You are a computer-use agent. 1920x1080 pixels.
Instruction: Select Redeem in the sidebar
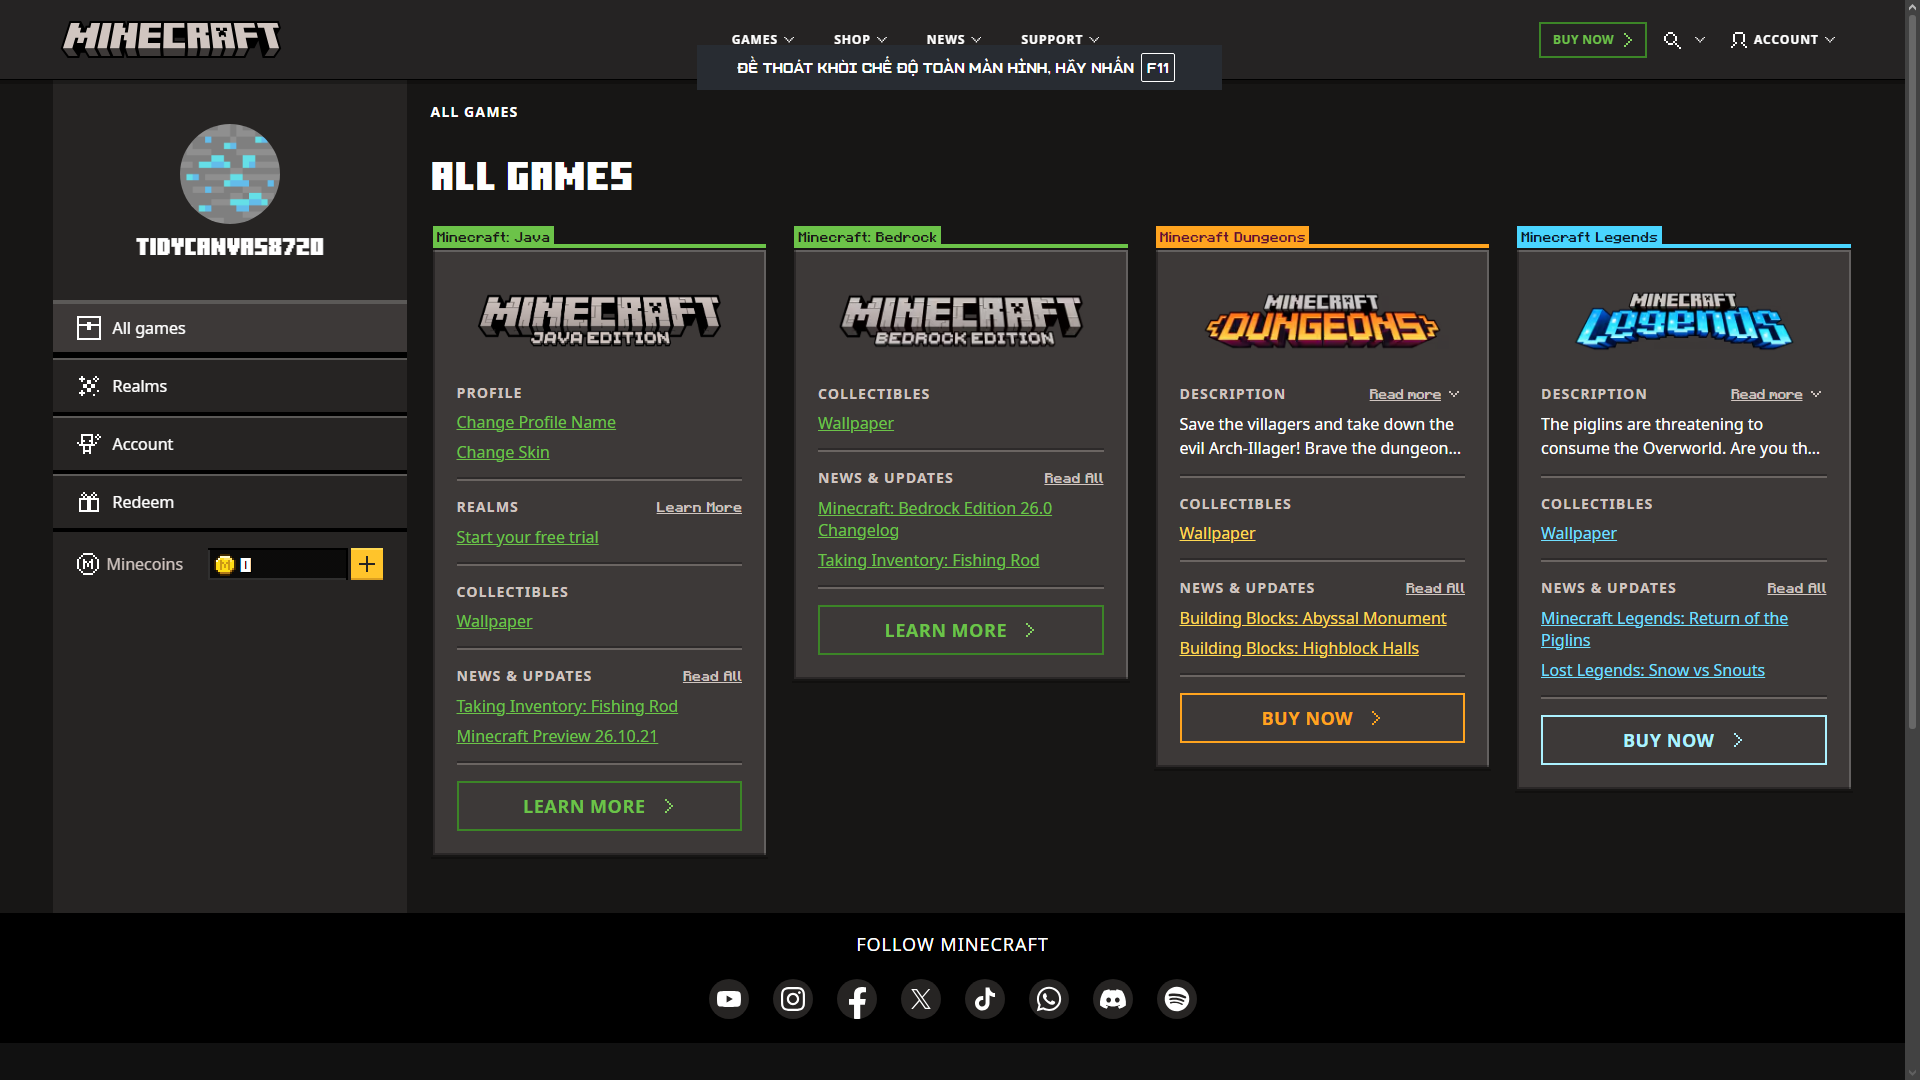[x=229, y=502]
